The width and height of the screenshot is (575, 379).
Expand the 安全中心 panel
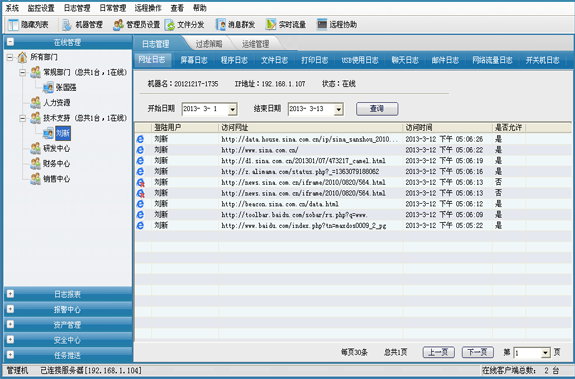click(x=10, y=340)
